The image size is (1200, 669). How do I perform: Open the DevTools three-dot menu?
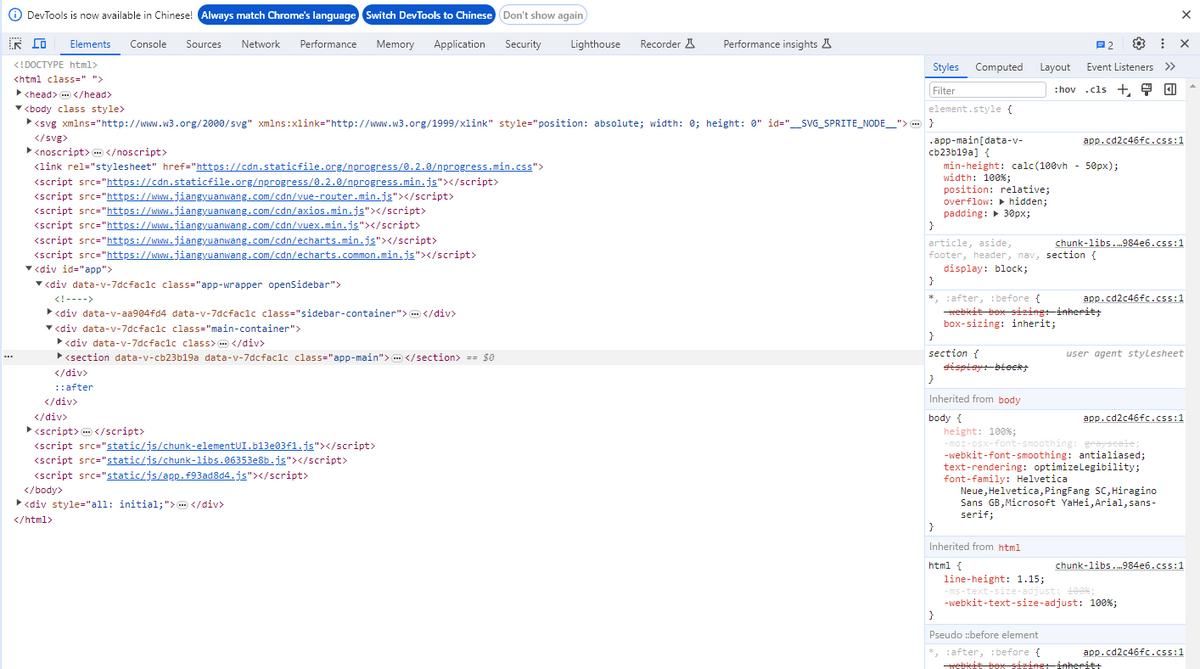(1162, 44)
